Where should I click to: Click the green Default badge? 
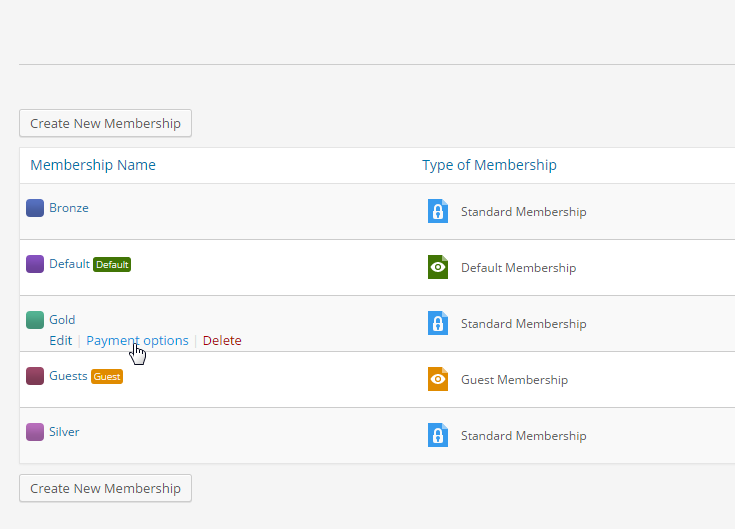click(x=112, y=265)
